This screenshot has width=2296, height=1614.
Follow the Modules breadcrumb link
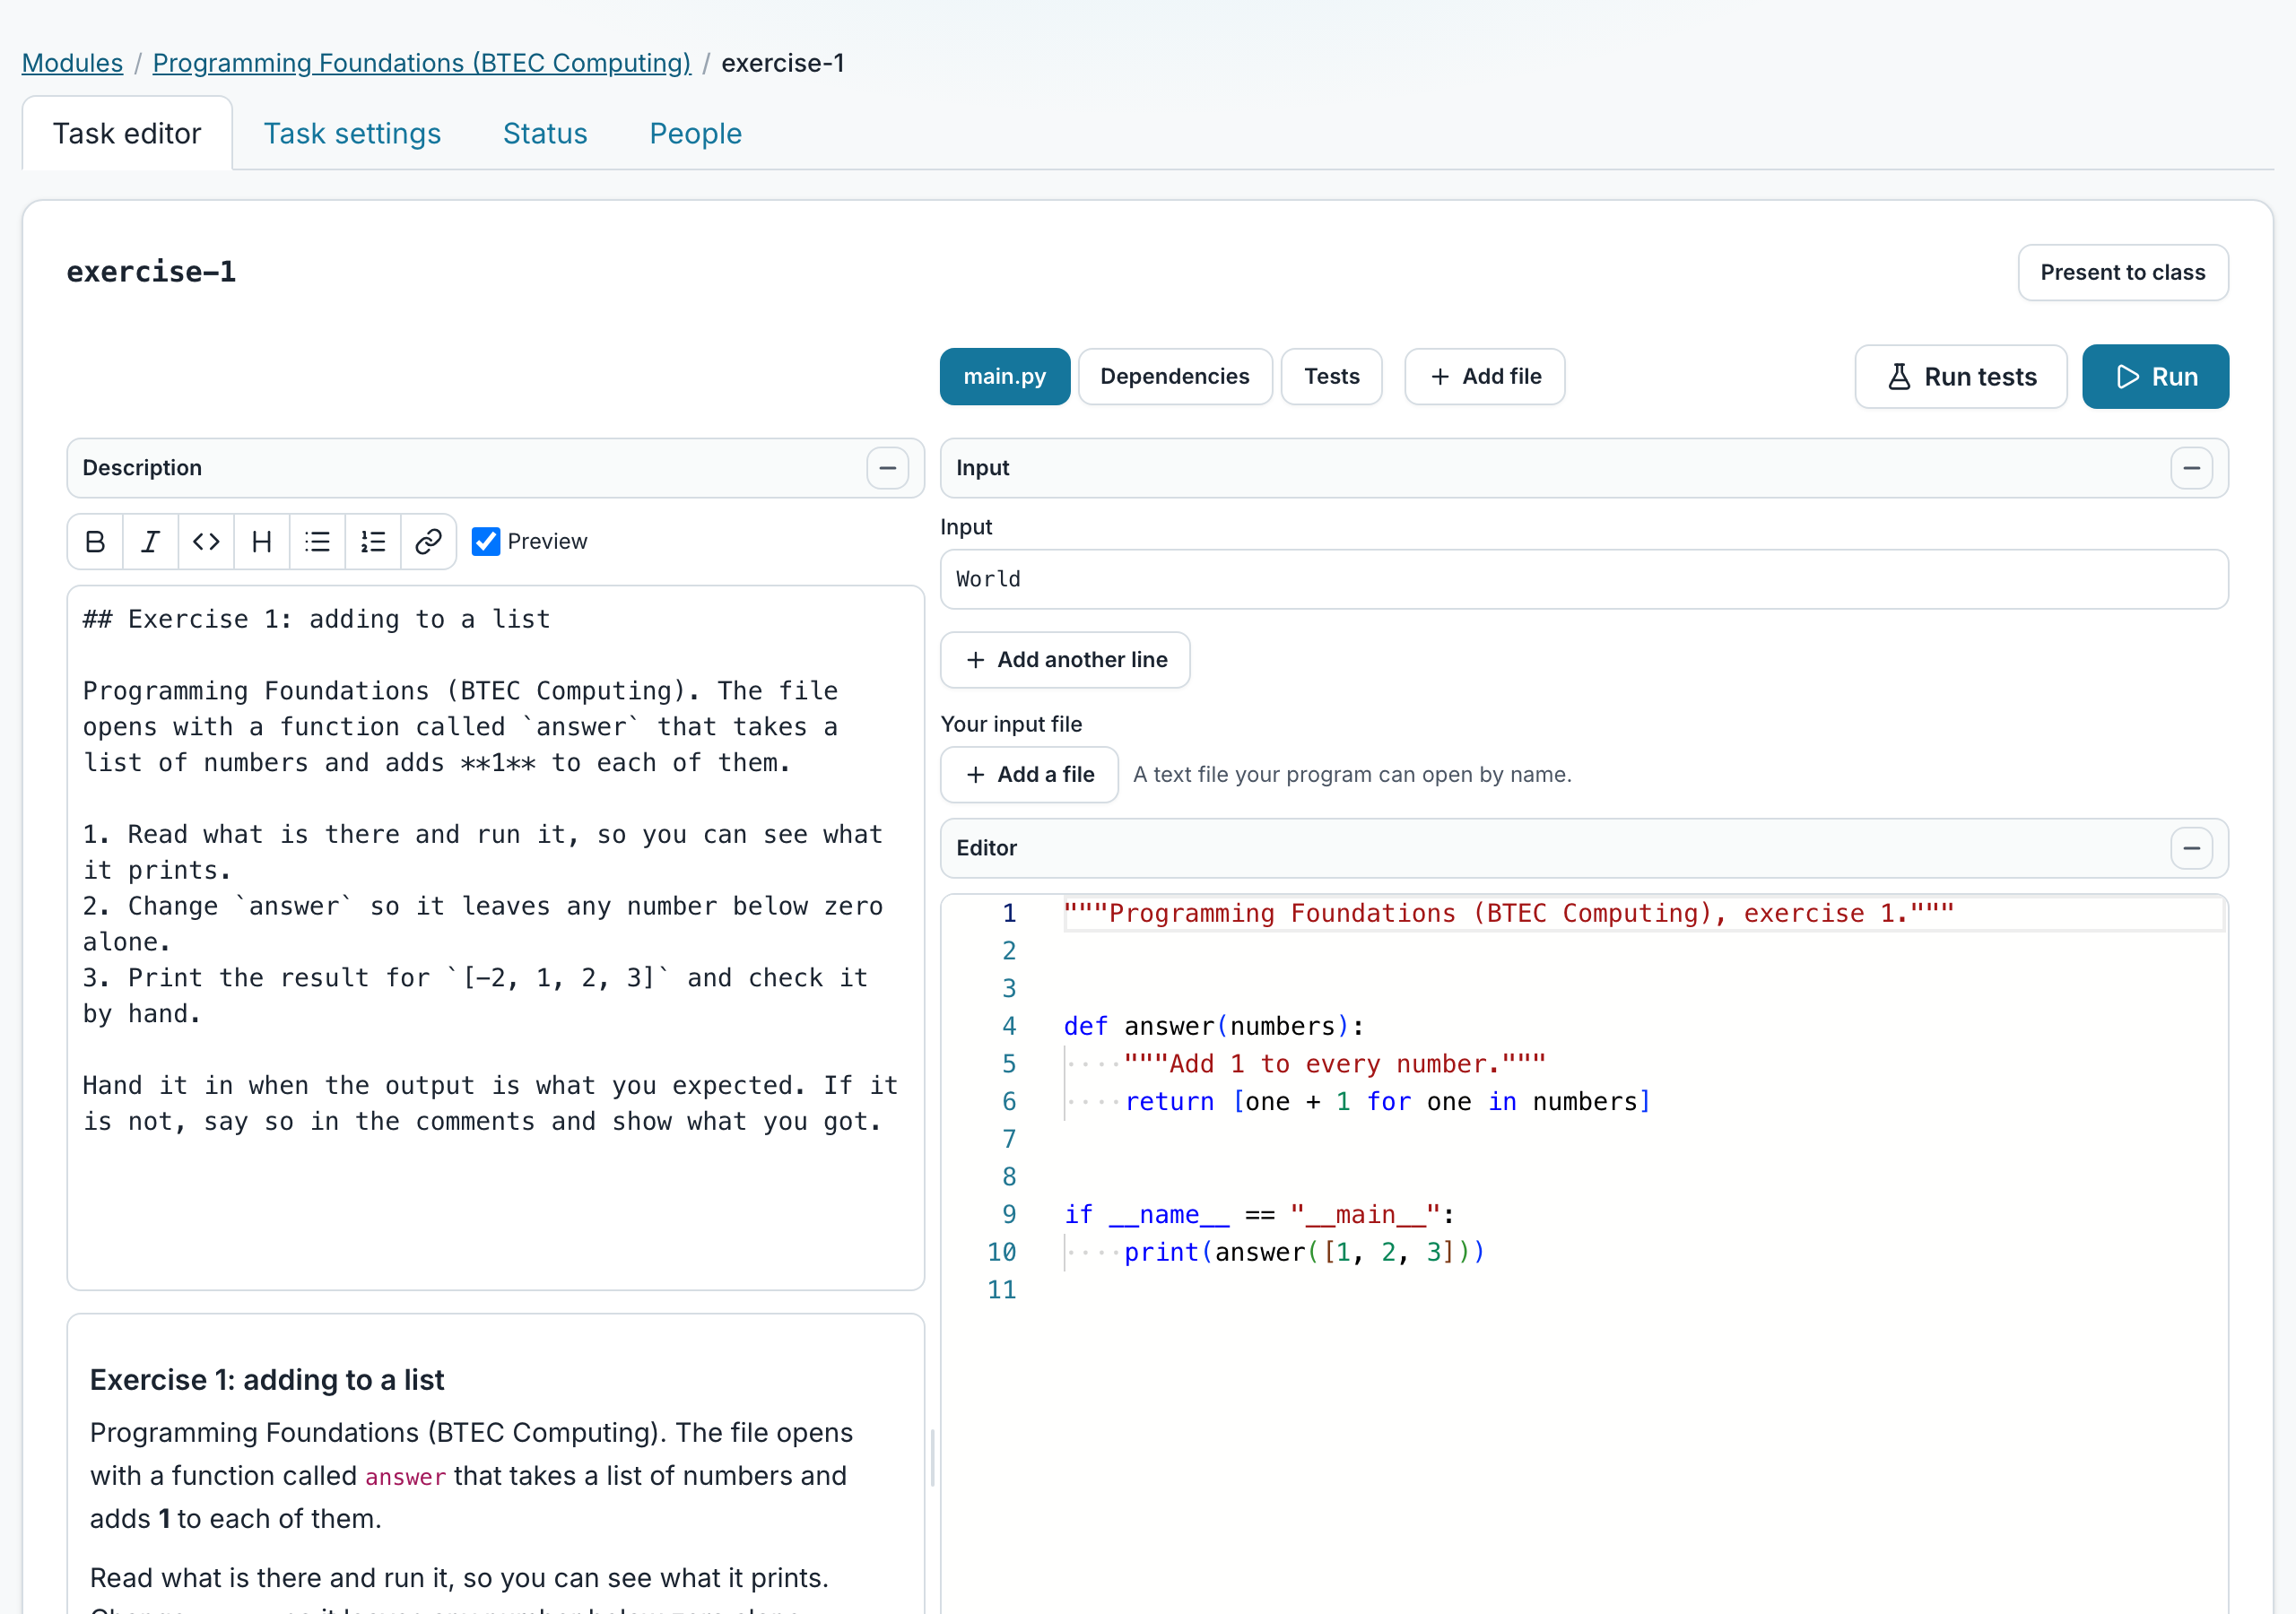point(72,63)
